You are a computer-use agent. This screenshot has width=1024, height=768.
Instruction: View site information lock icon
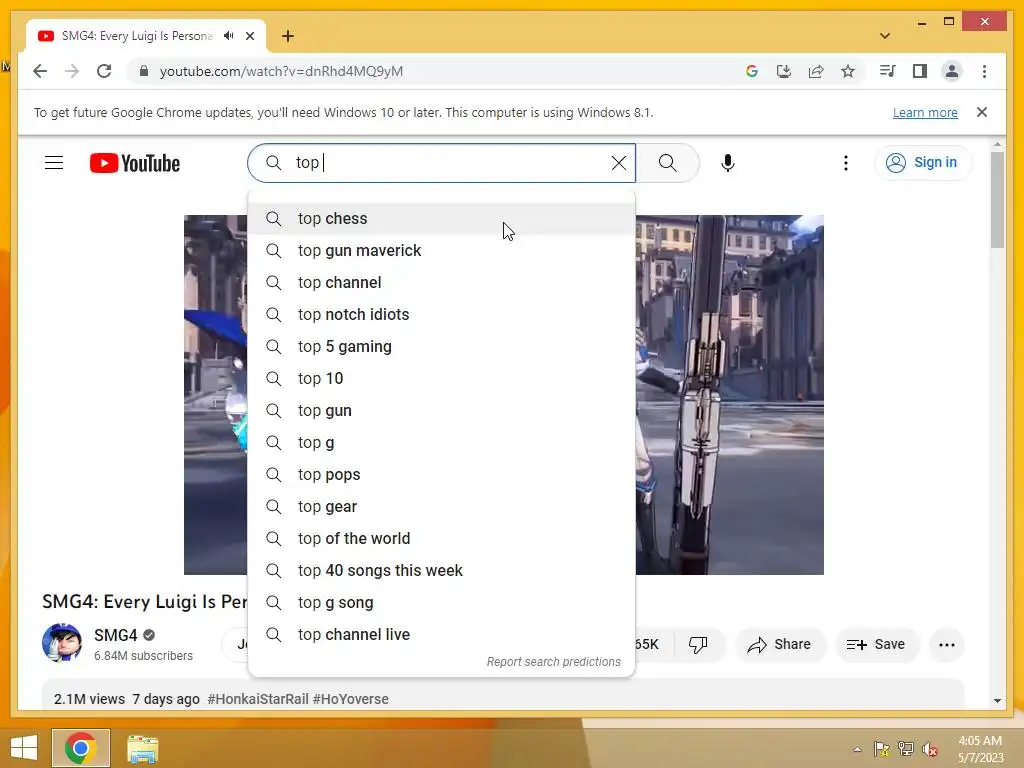144,71
